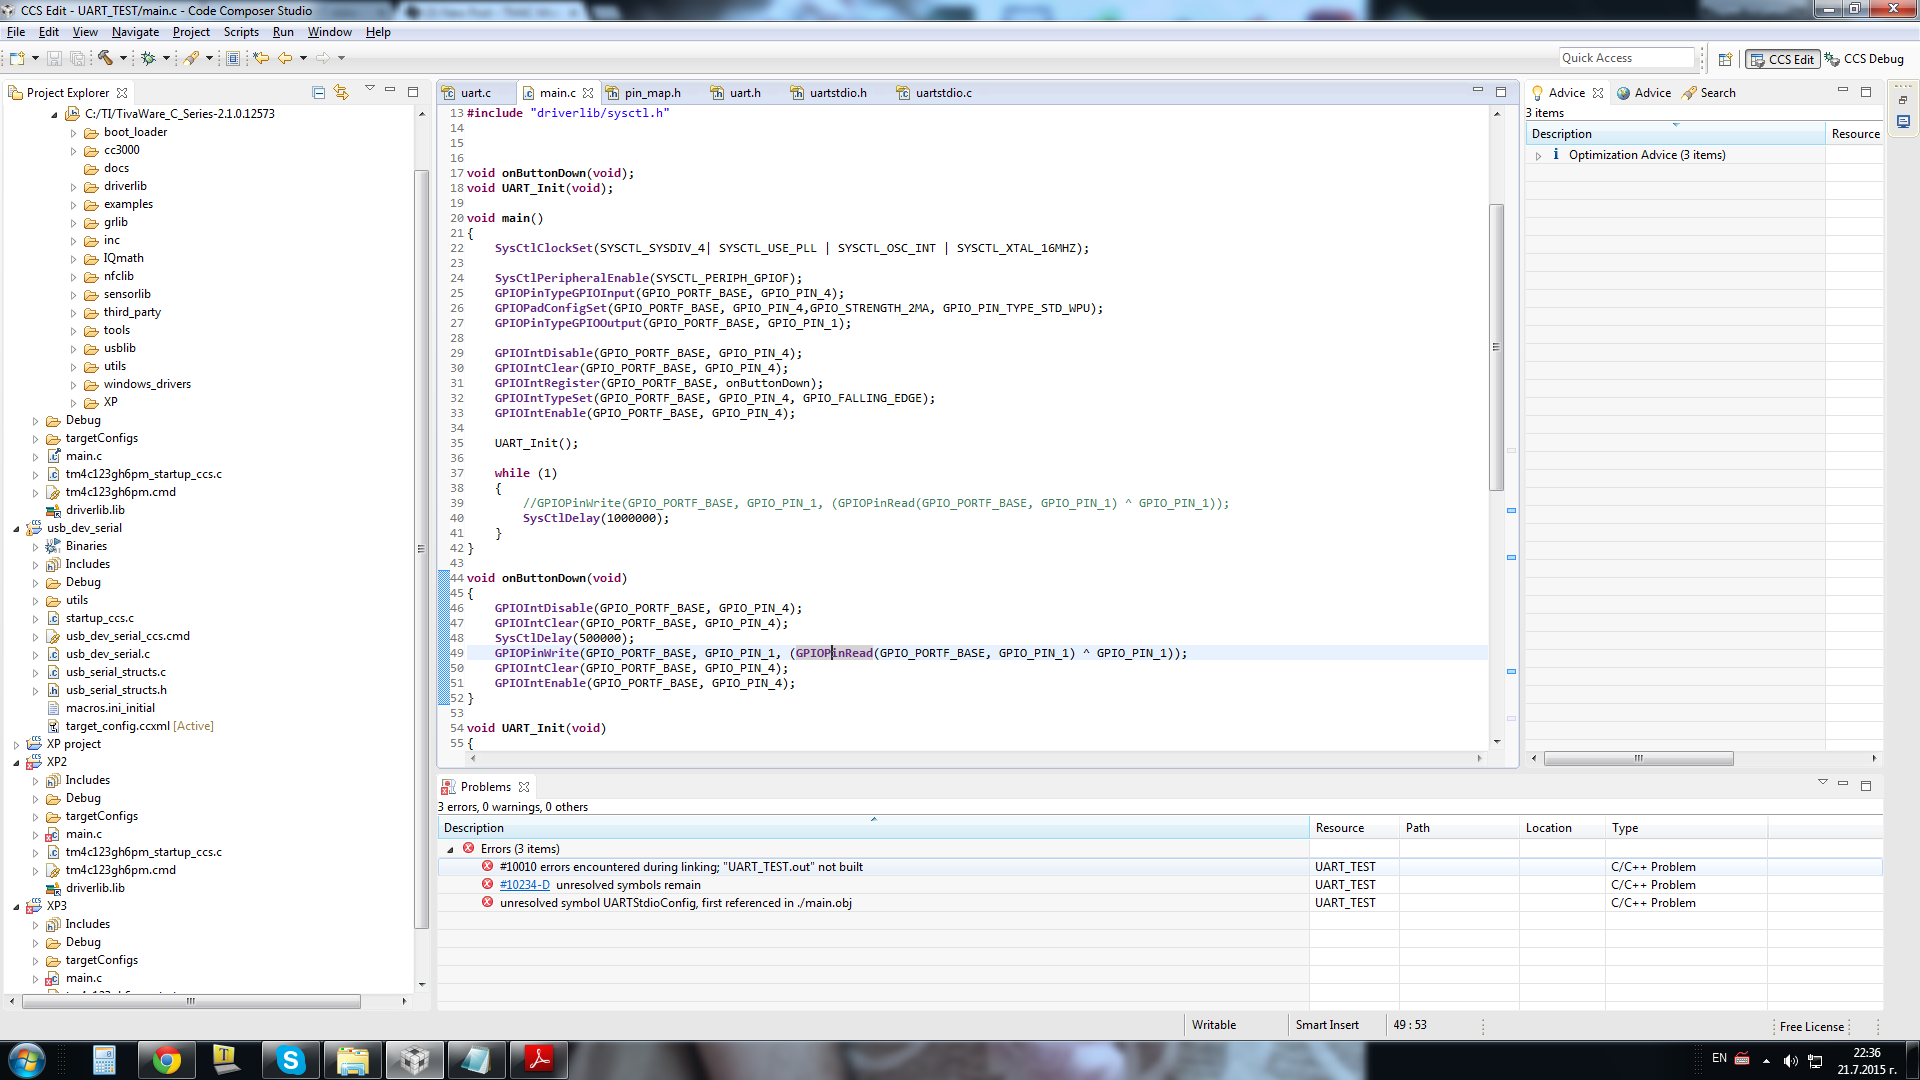
Task: Go to the last edit location
Action: 261,59
